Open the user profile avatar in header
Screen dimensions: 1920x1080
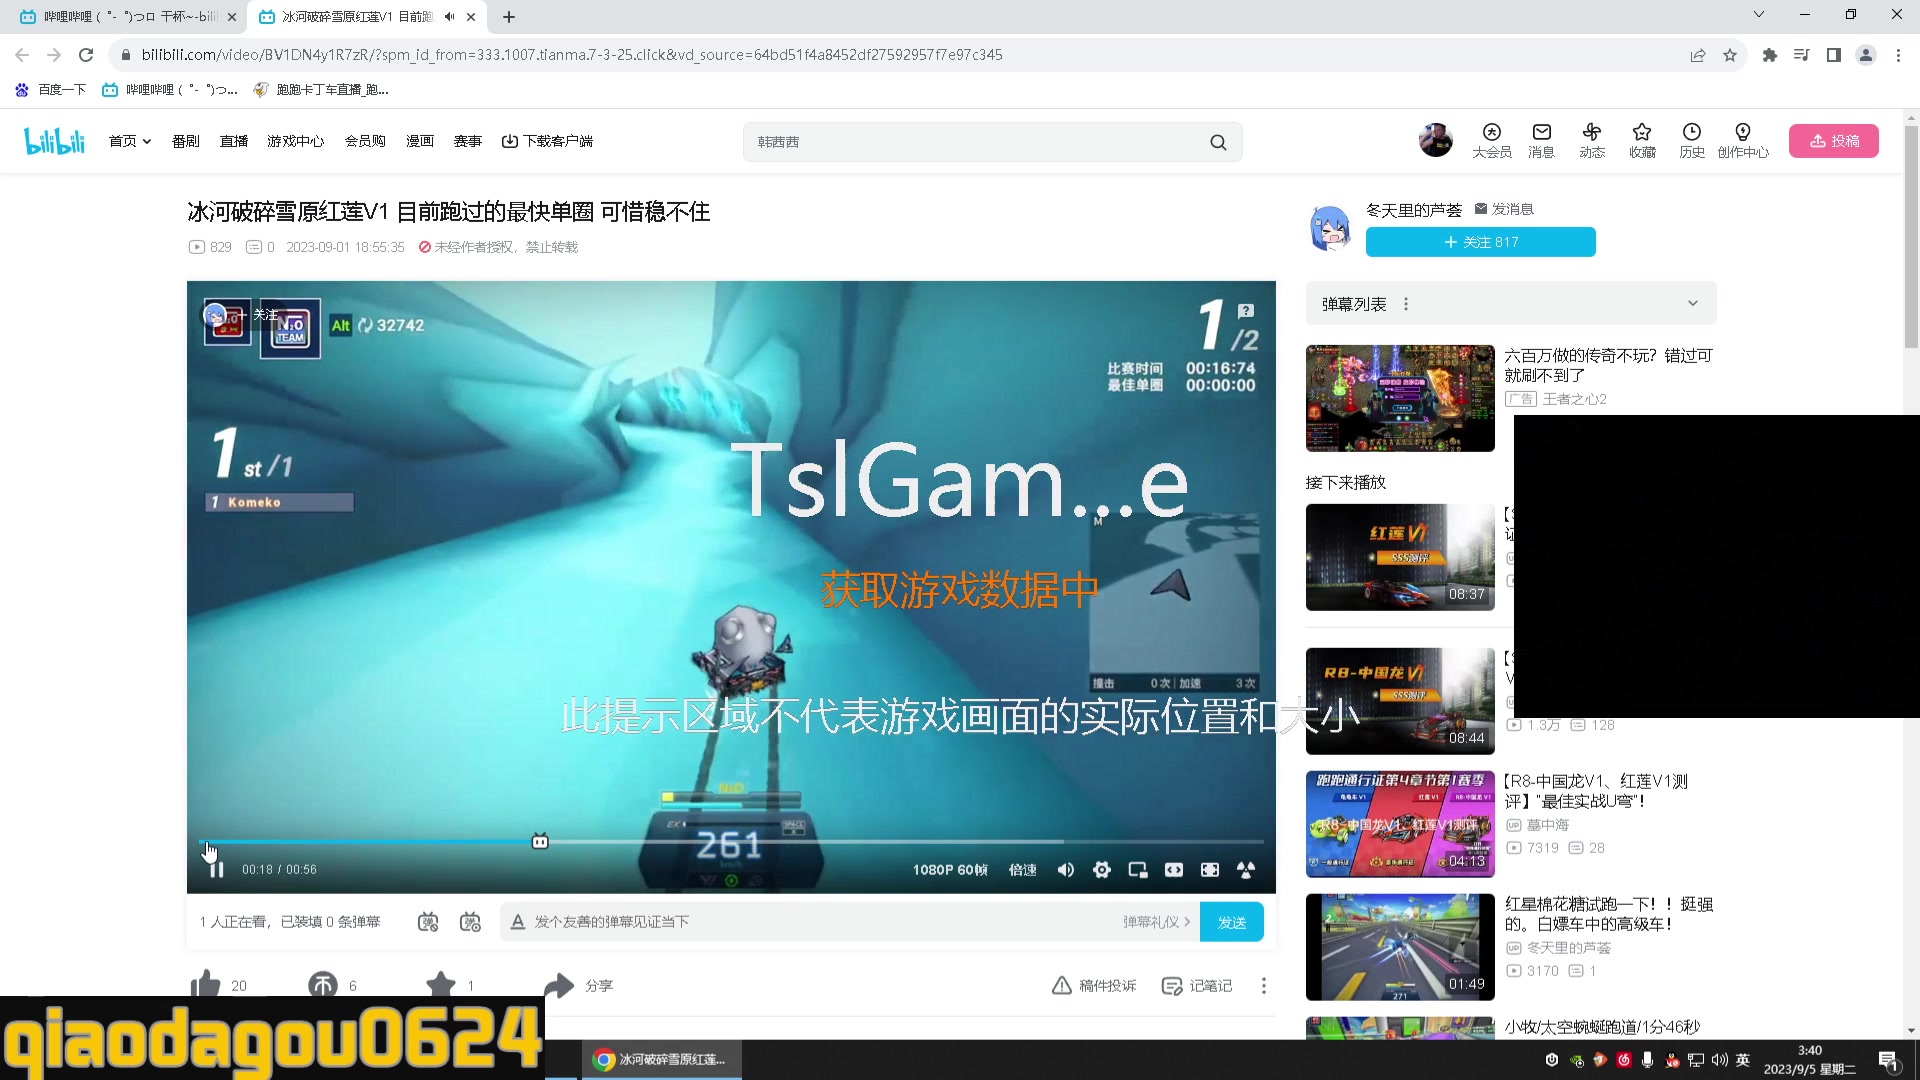(1436, 140)
